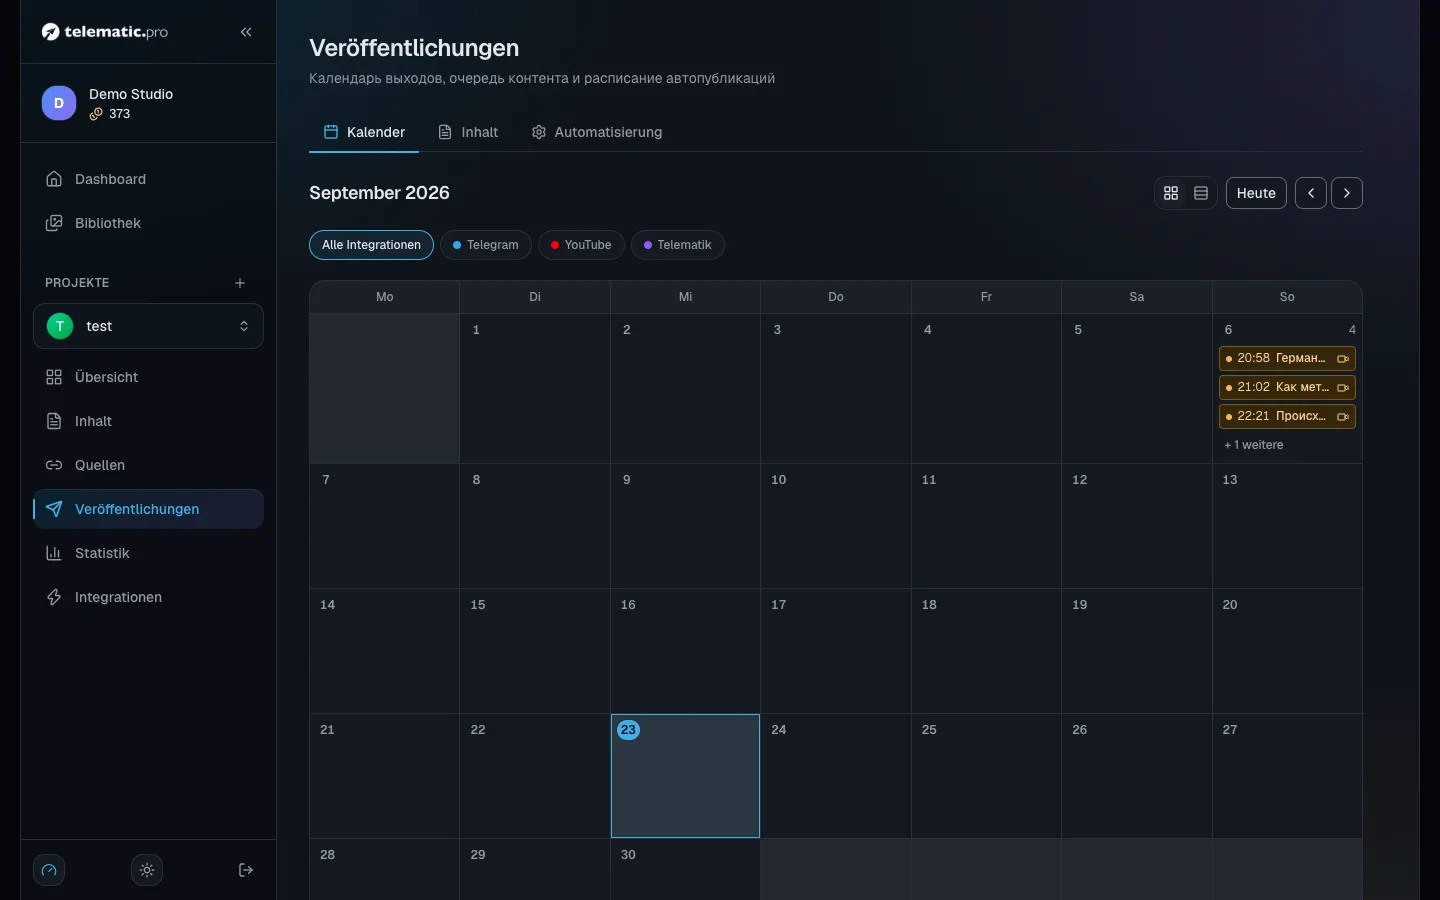Select calendar day 30
1440x900 pixels.
[685, 869]
